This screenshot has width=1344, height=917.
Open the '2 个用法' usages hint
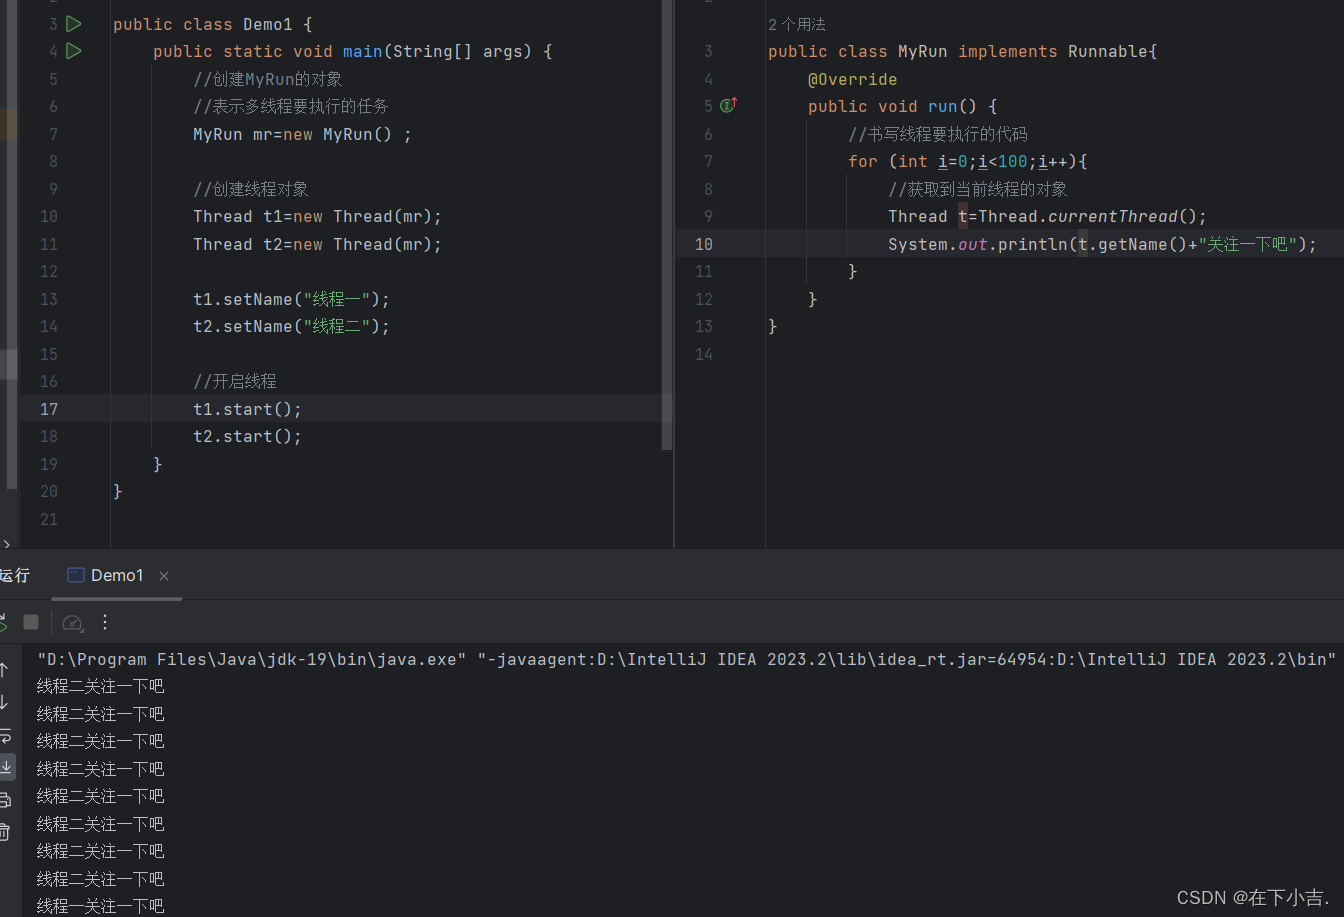(797, 25)
